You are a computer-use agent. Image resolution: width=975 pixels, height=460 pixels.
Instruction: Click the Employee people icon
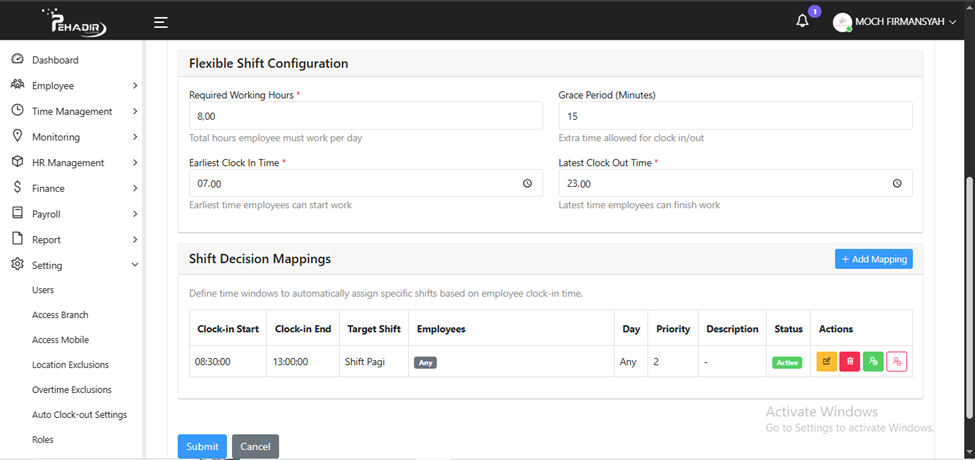point(17,85)
